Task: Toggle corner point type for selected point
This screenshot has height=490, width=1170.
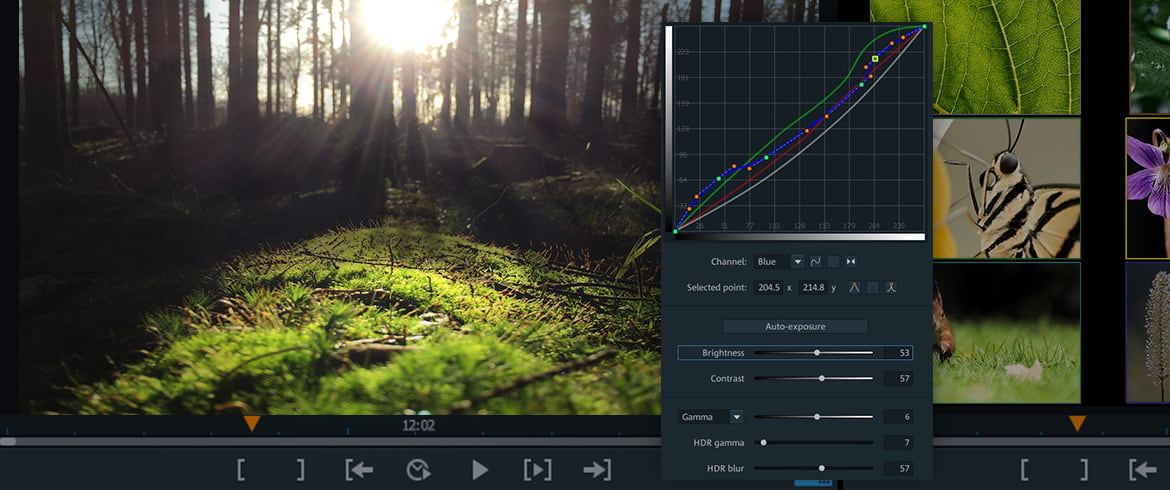Action: tap(855, 288)
